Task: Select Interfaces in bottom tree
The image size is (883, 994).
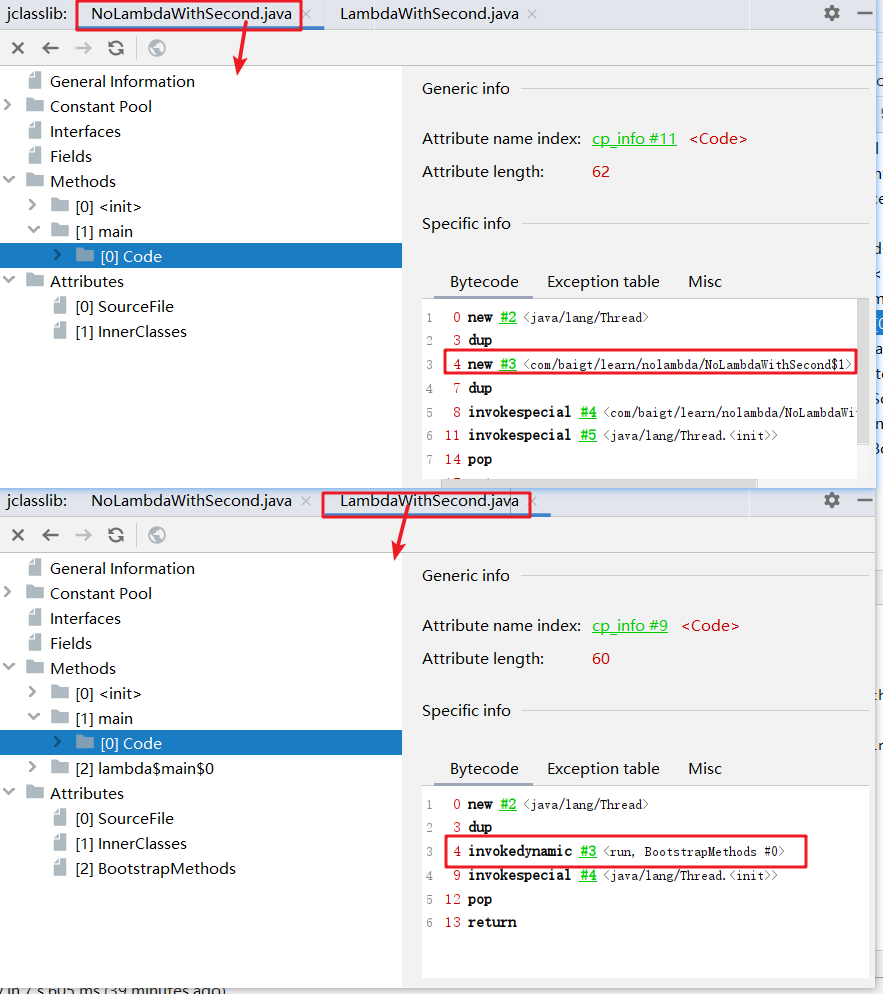Action: tap(85, 619)
